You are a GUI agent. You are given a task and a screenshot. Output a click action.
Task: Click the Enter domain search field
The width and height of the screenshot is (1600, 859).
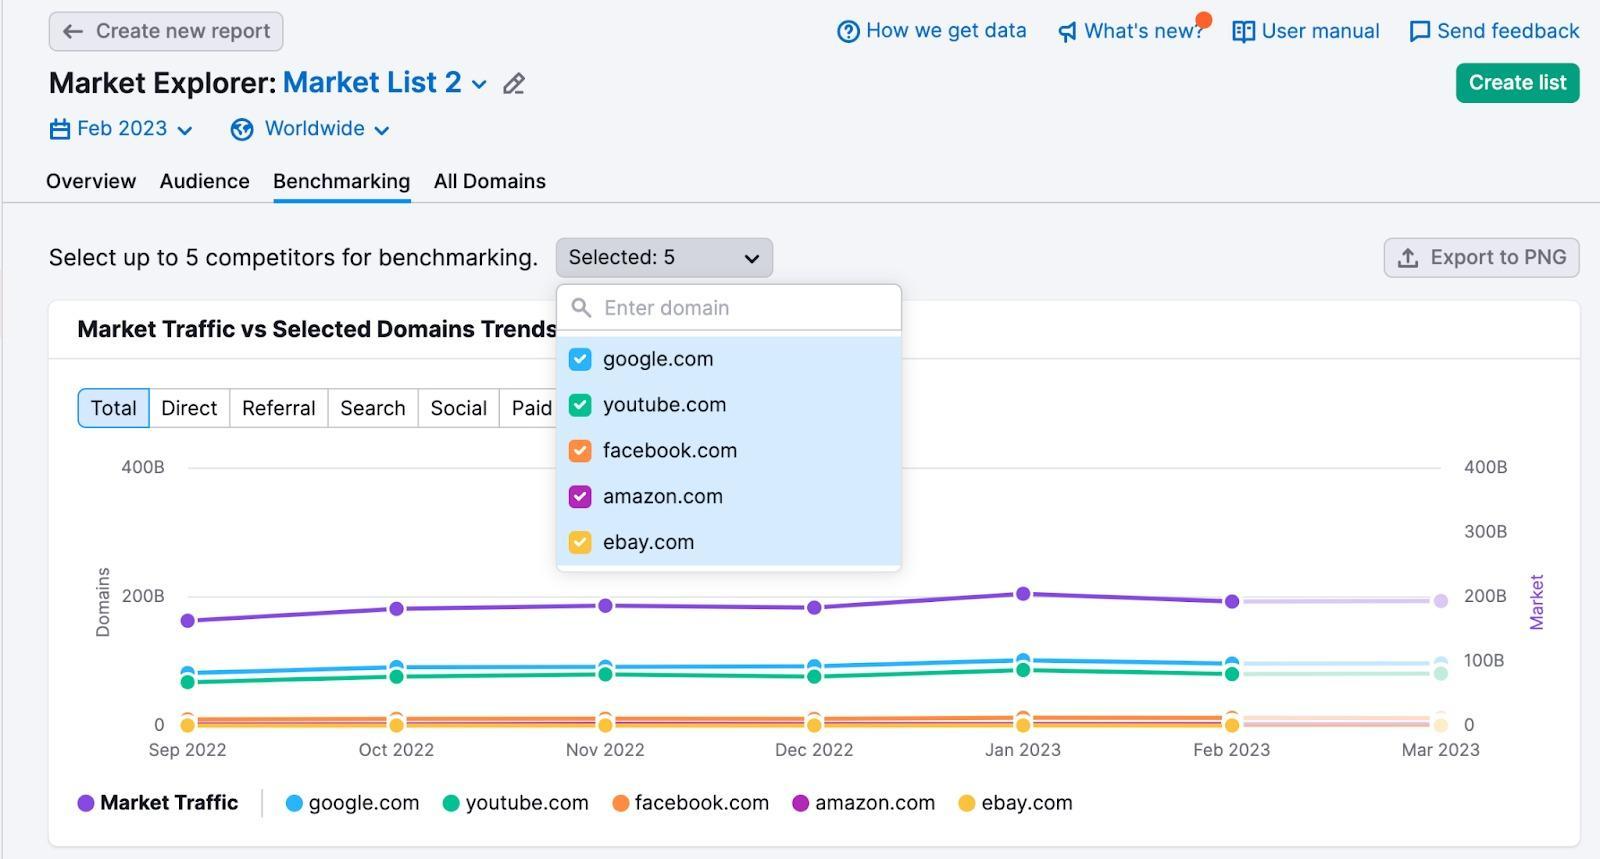[729, 308]
